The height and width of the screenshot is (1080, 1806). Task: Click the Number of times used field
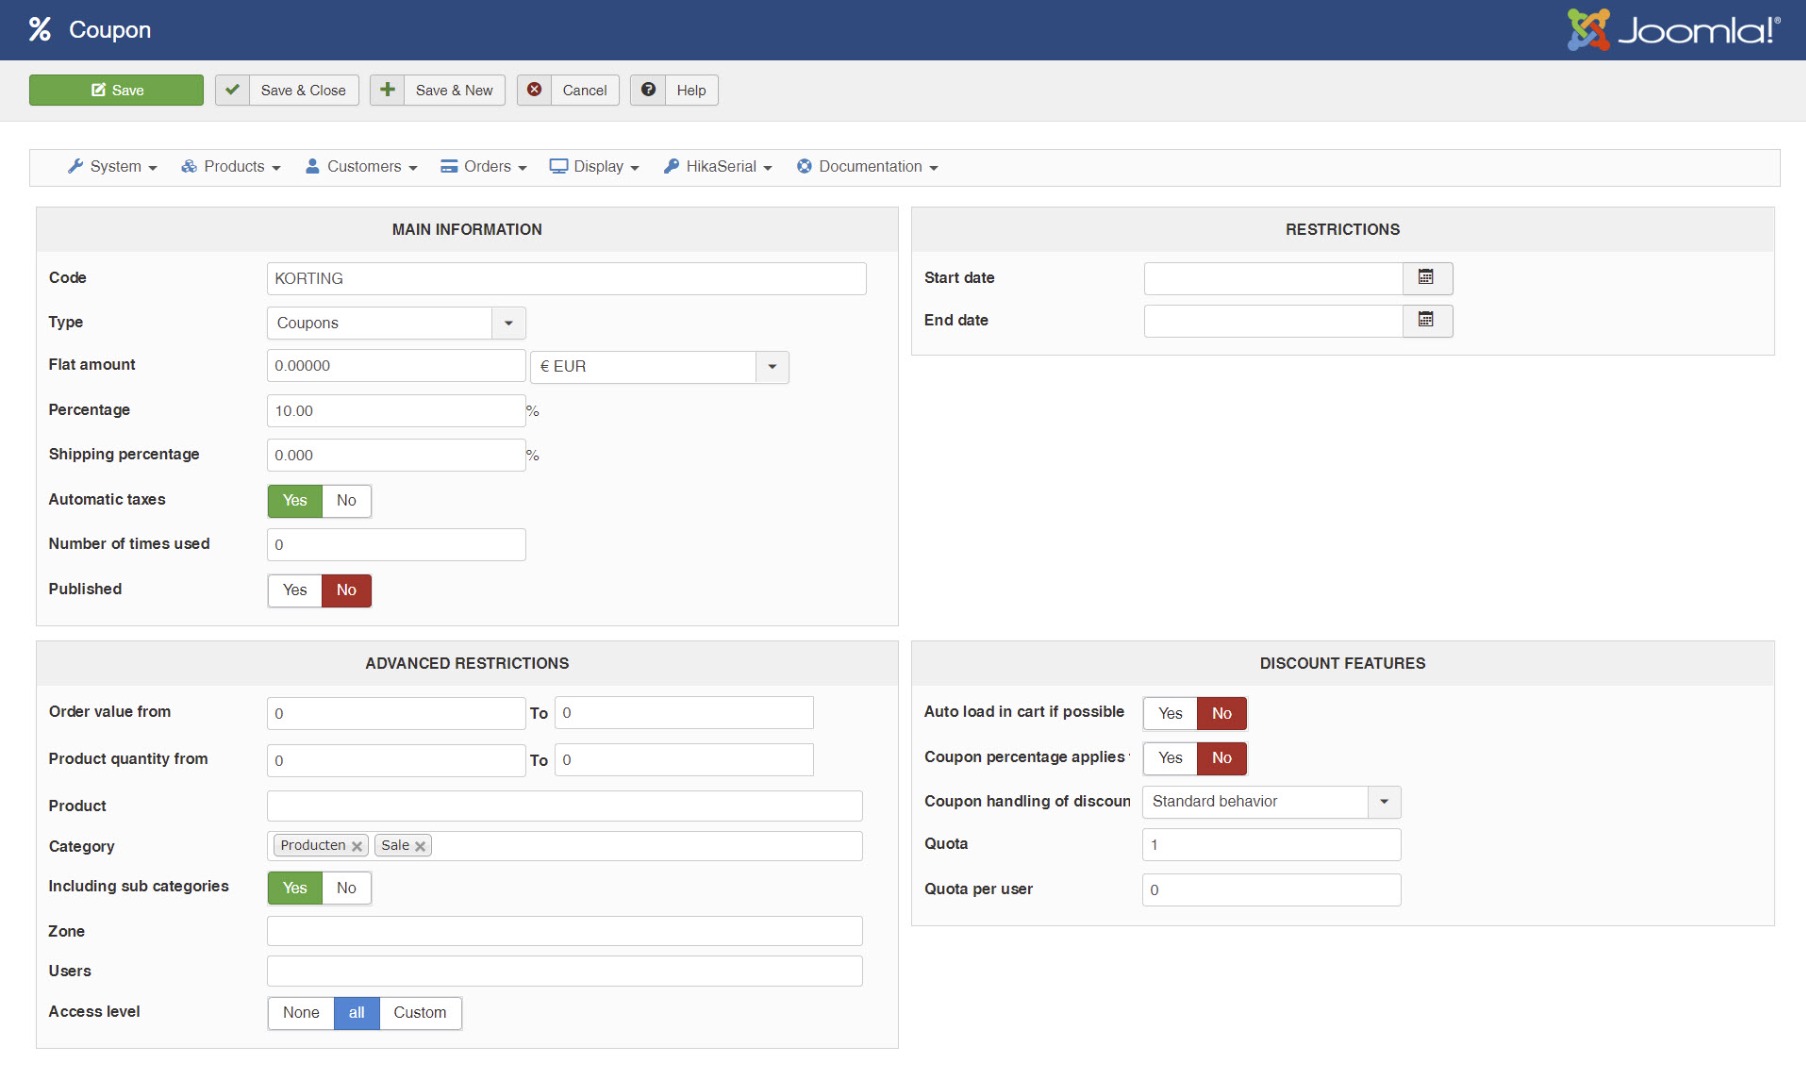click(x=396, y=545)
